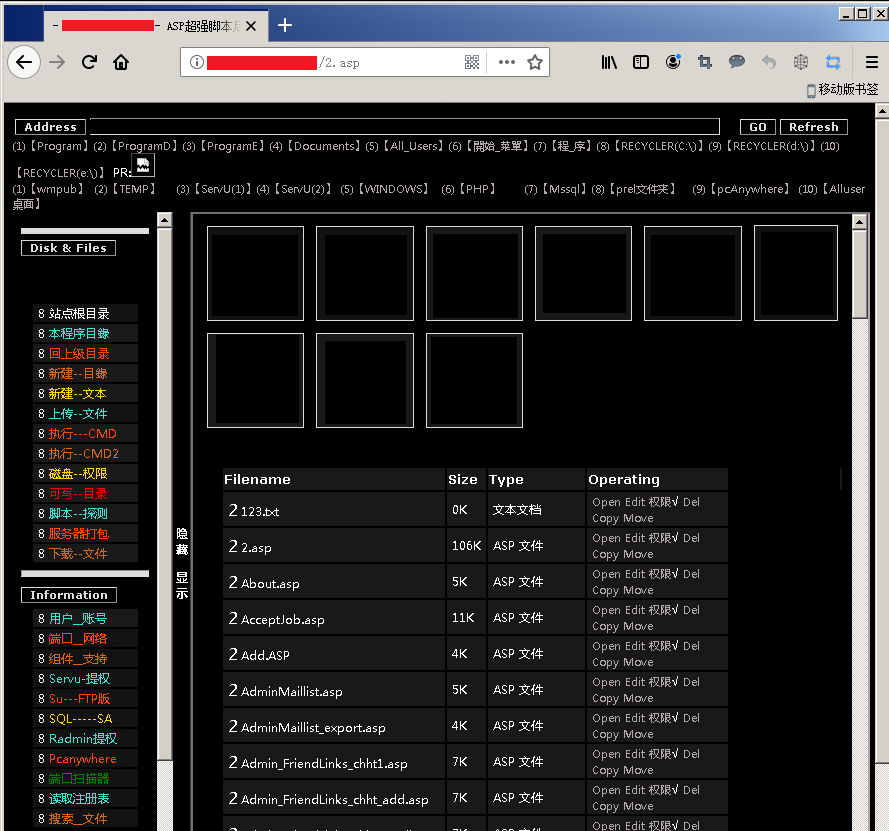
Task: Click the 隐藏 hide panel toggle
Action: click(182, 541)
